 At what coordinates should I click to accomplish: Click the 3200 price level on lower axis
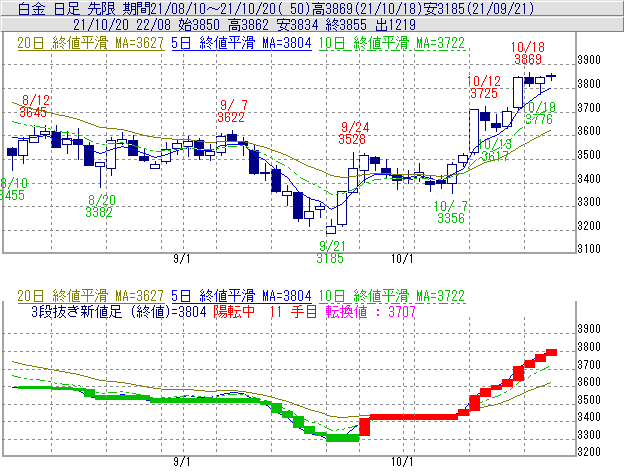[589, 452]
